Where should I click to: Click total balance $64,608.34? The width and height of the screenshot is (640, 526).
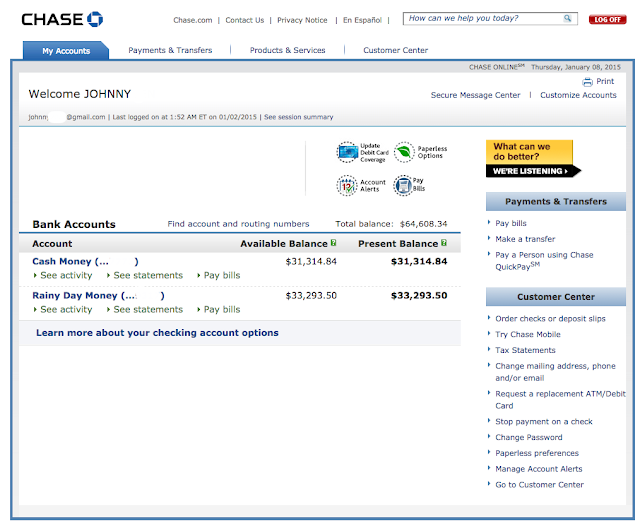423,224
